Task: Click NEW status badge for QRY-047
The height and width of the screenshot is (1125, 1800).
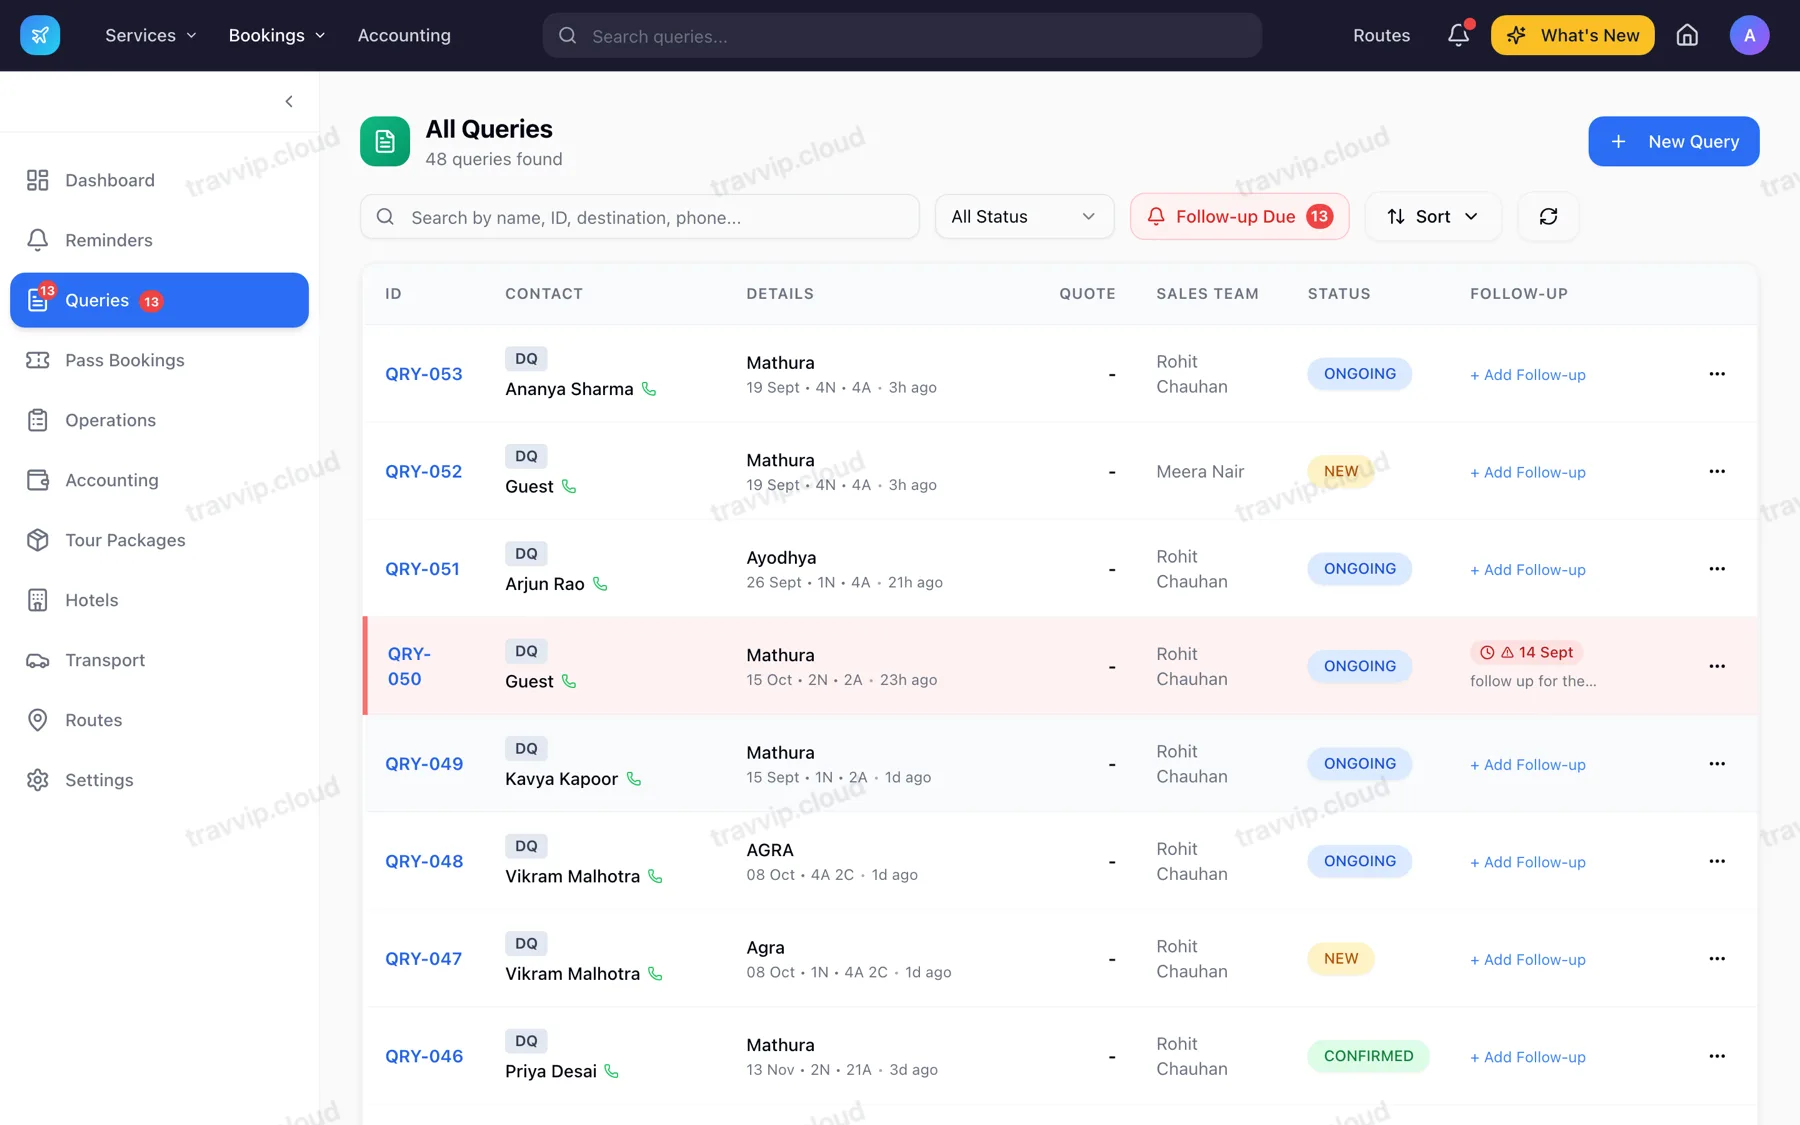Action: 1340,959
